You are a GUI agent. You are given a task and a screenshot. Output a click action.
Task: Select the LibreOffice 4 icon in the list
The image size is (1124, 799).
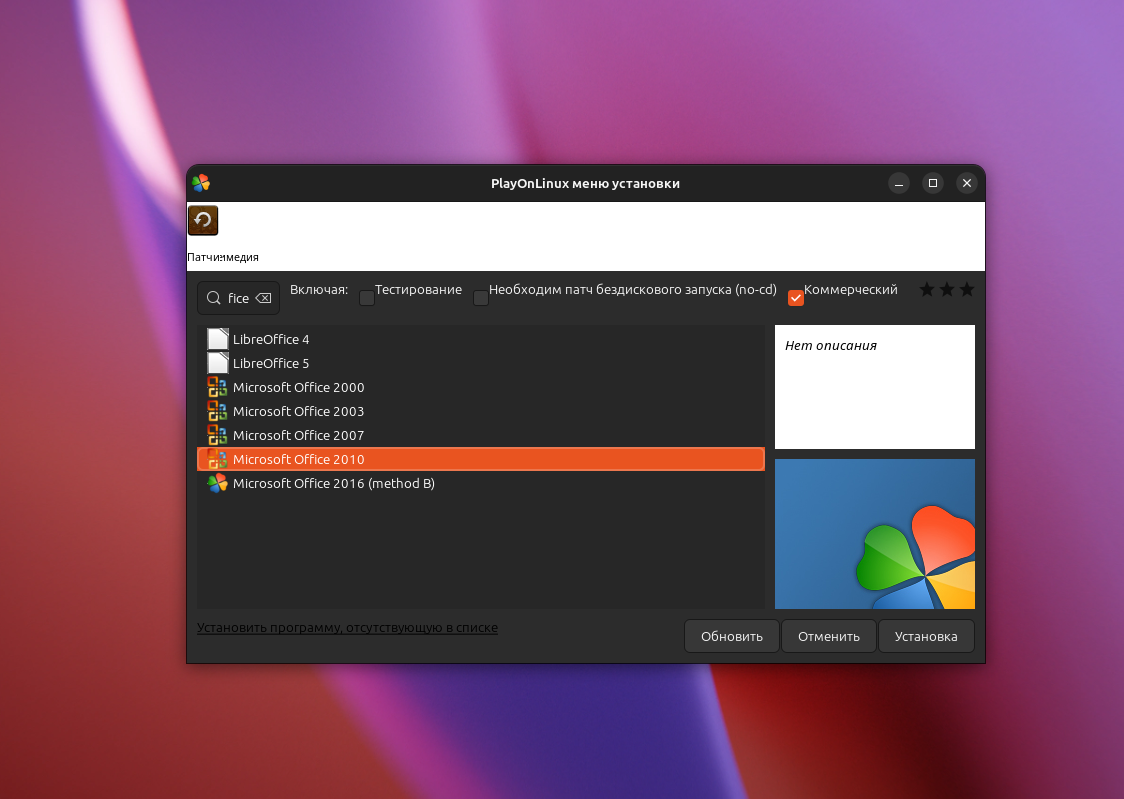(x=217, y=339)
